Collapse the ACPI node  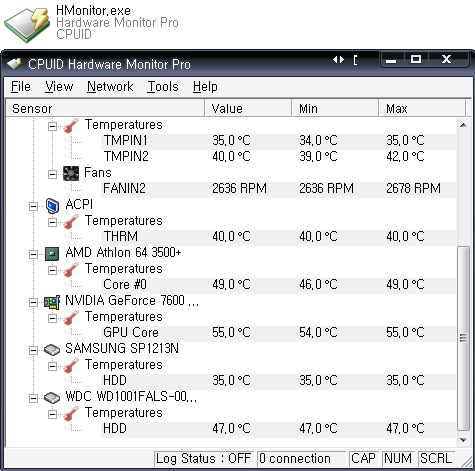tap(33, 206)
